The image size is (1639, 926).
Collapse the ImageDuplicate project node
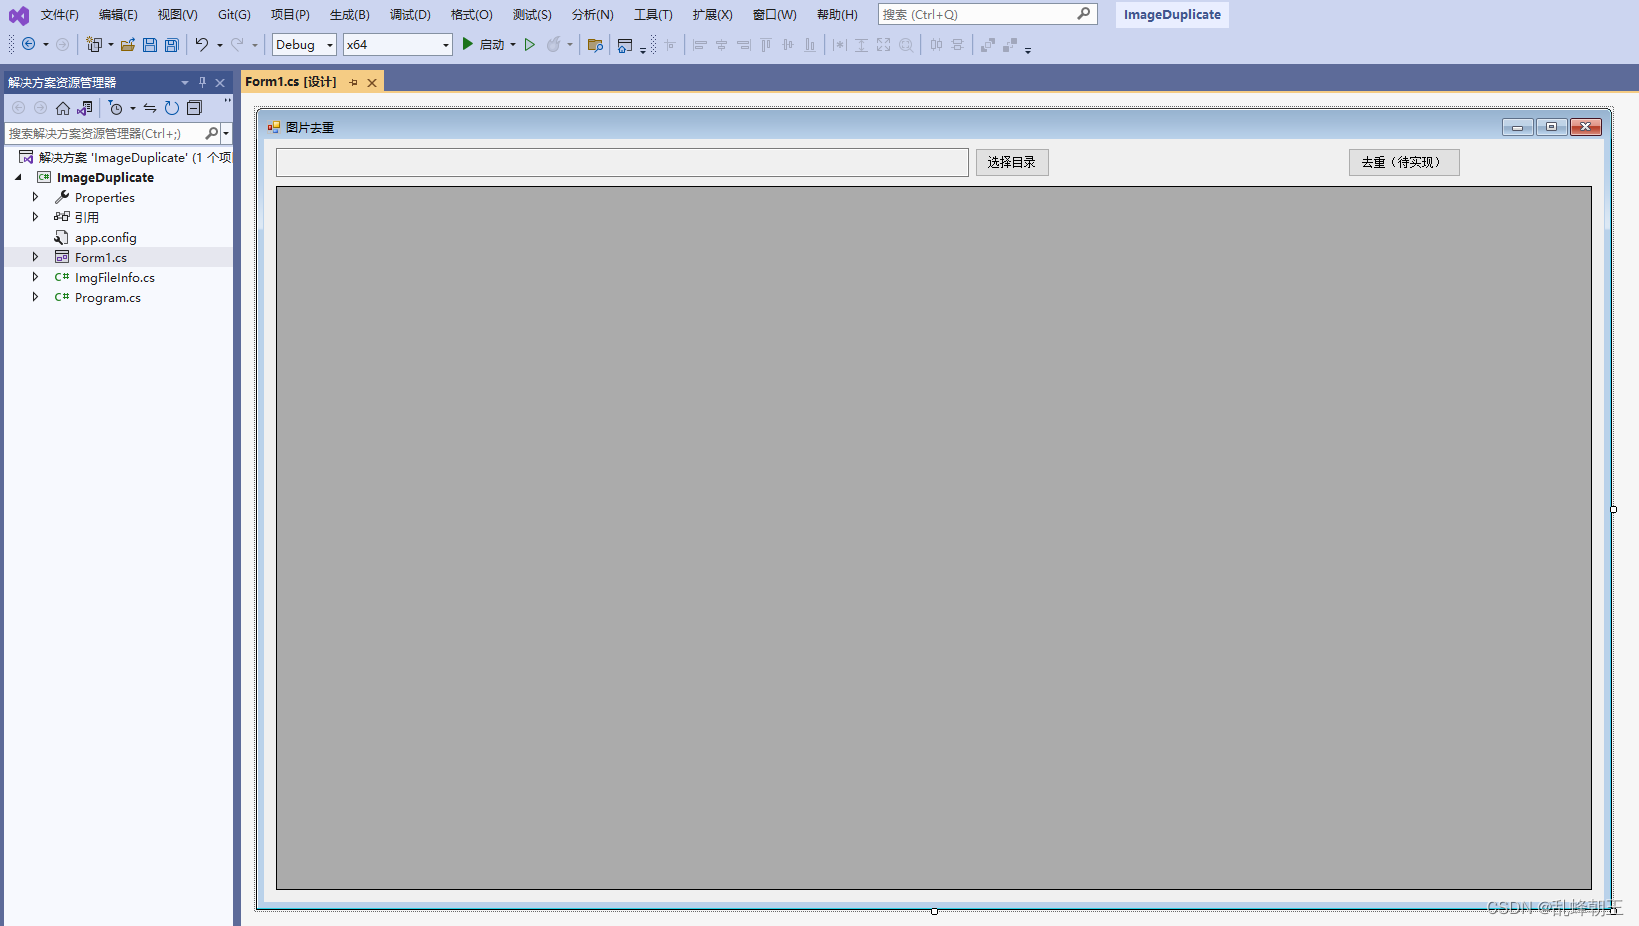18,177
